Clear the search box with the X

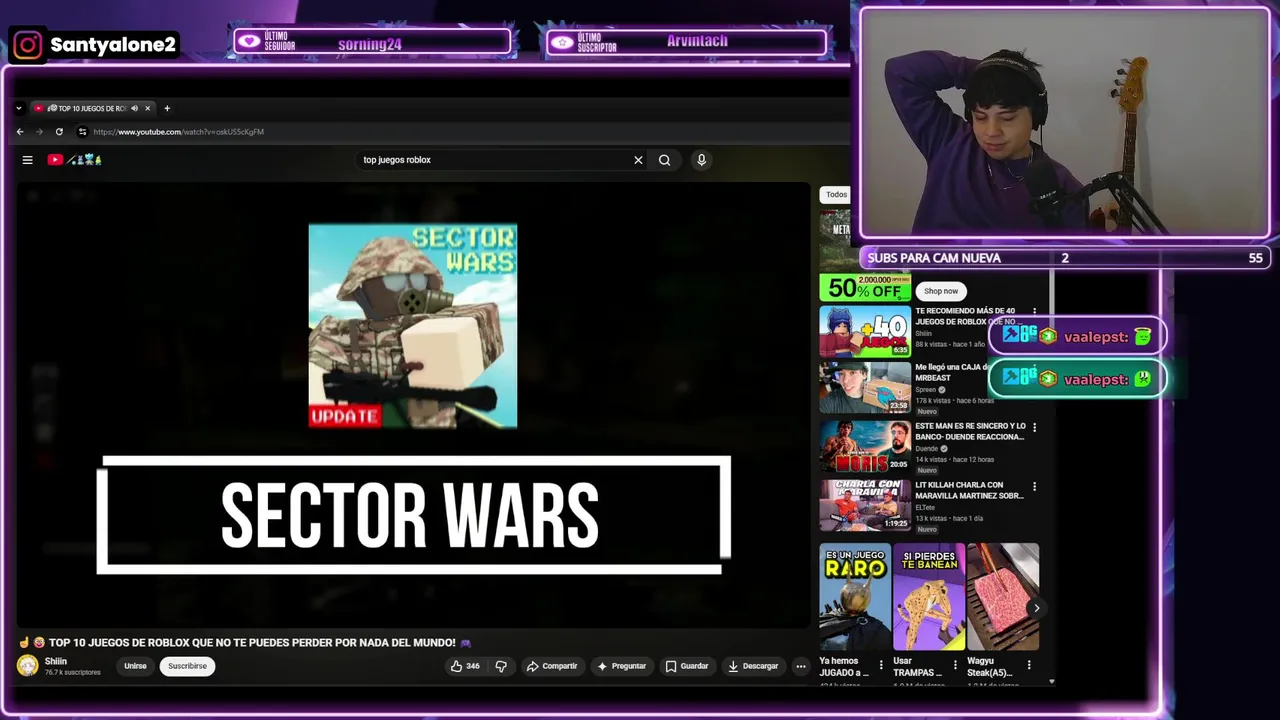(x=638, y=160)
